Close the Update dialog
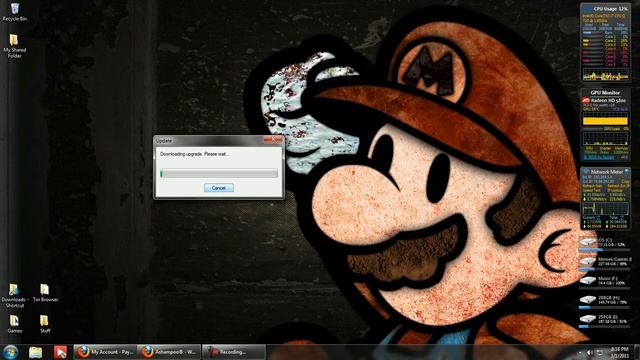The width and height of the screenshot is (640, 360). [x=273, y=140]
